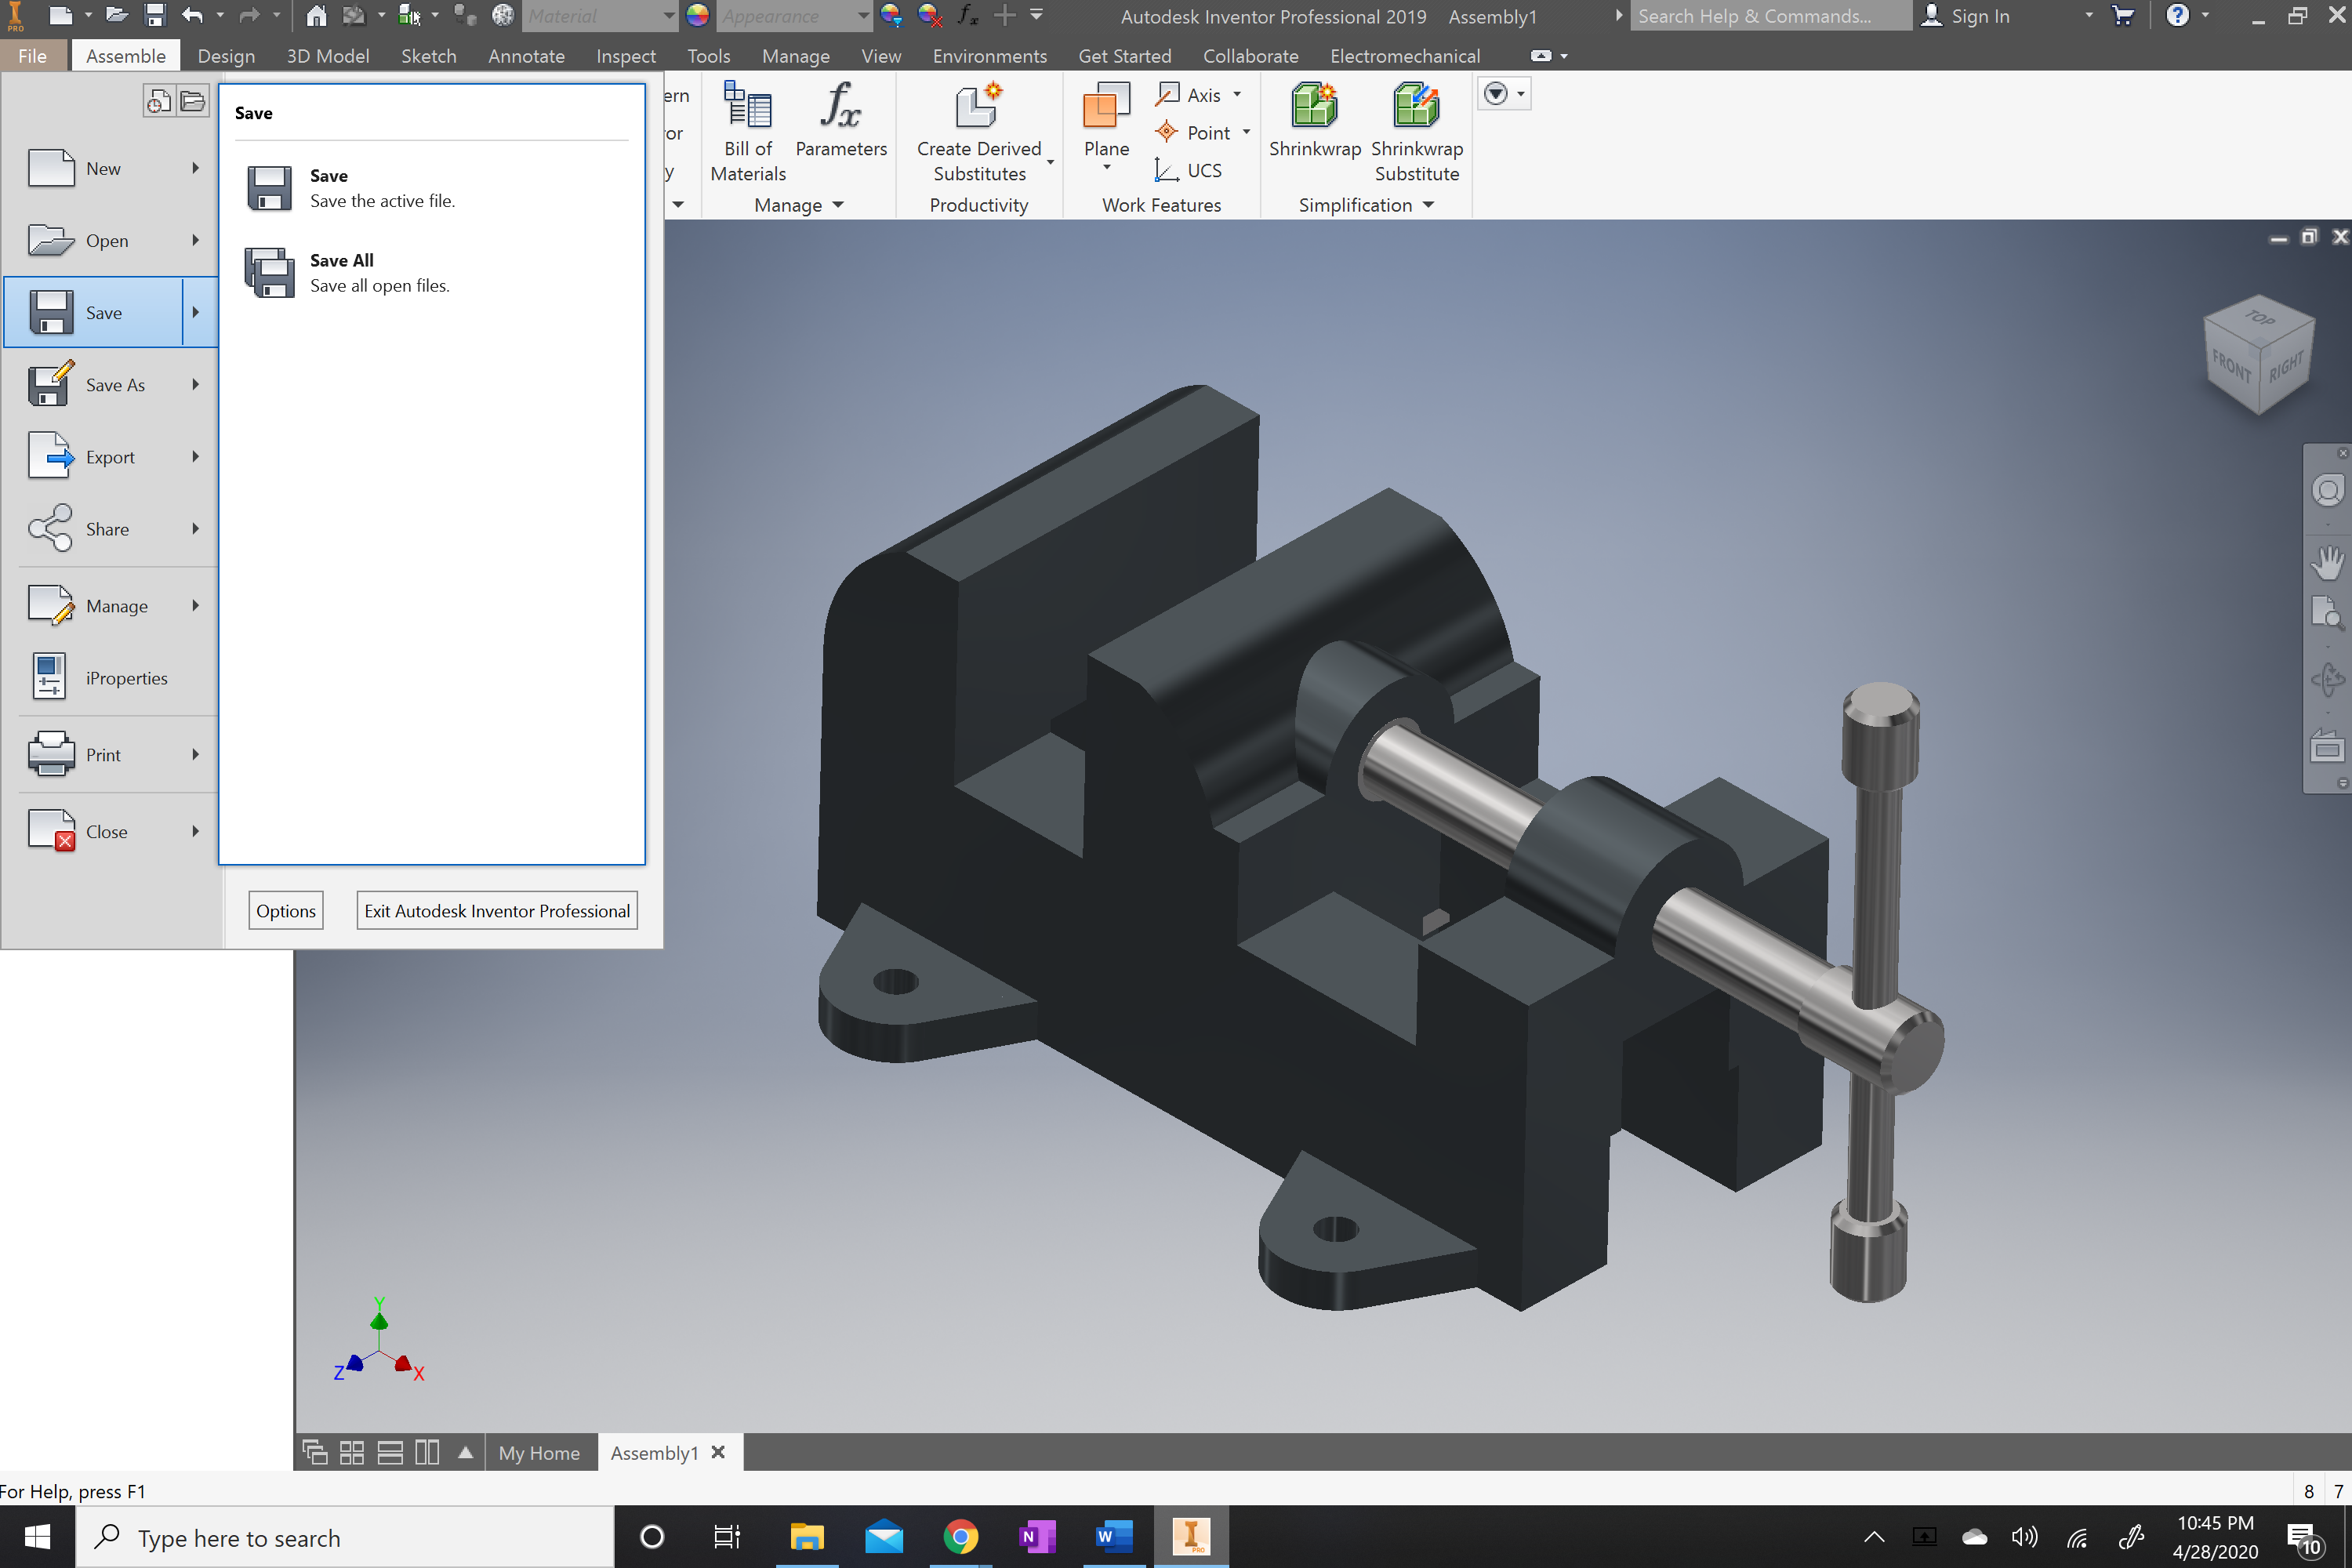Click Save All open files option
Screen dimensions: 2352x1568
point(432,272)
